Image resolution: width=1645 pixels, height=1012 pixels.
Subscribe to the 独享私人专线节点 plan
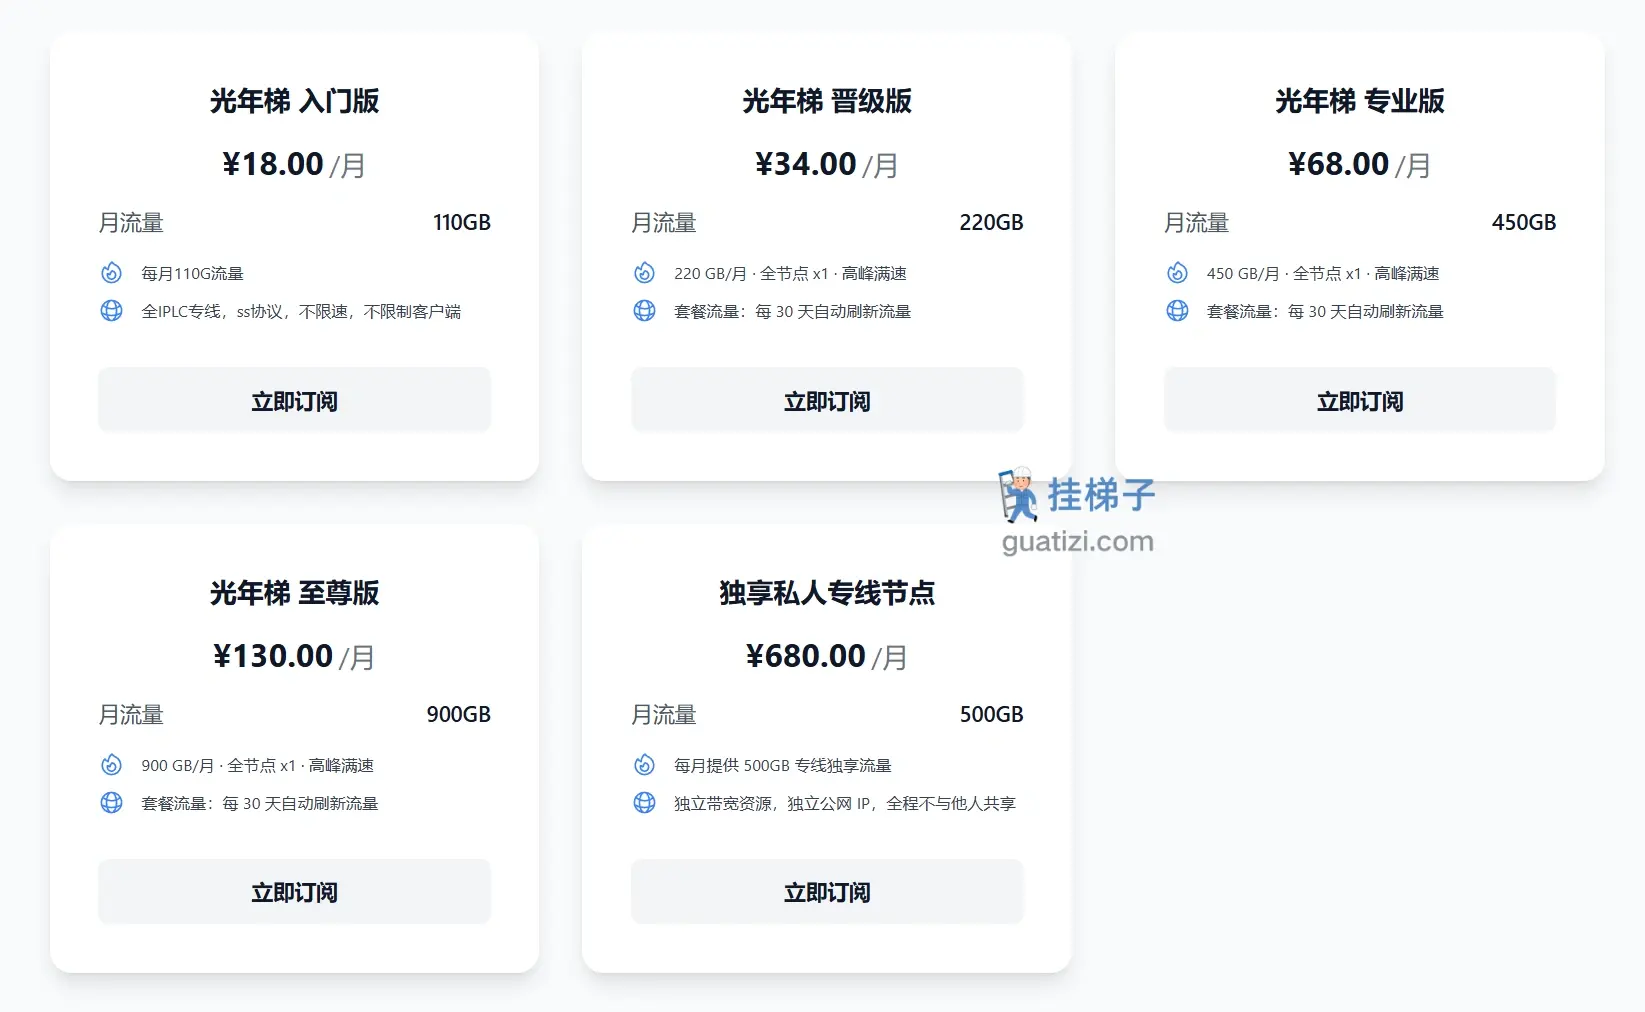(827, 892)
